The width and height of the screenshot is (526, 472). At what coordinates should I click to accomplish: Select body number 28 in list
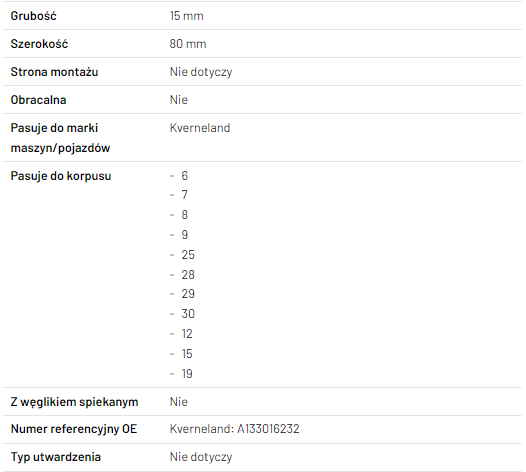pos(188,275)
